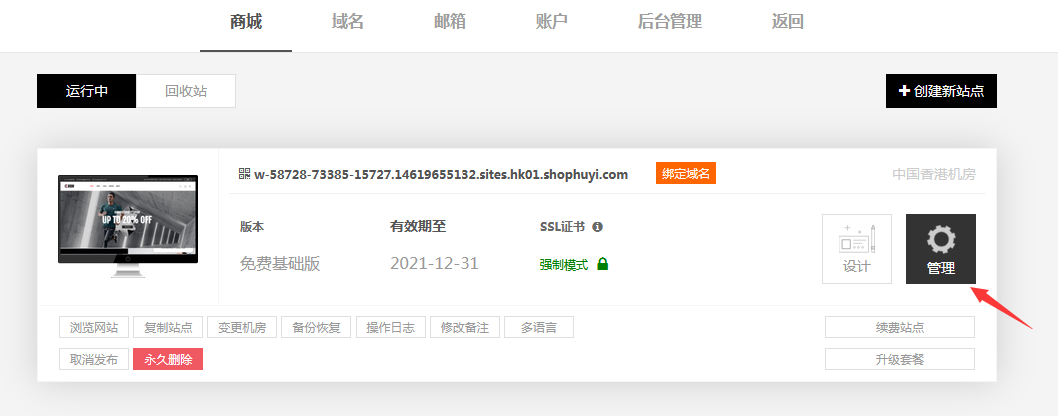Viewport: 1058px width, 416px height.
Task: Open the site URL link
Action: 440,174
